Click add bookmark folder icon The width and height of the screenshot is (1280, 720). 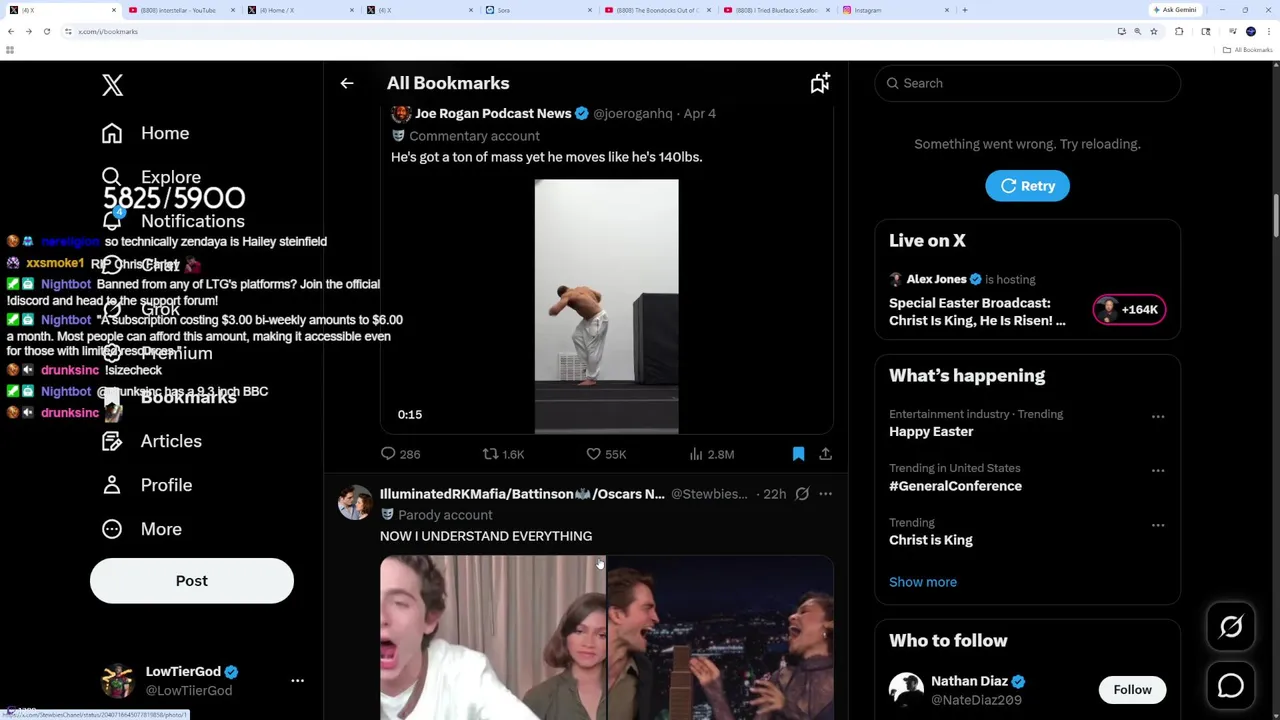pyautogui.click(x=820, y=84)
